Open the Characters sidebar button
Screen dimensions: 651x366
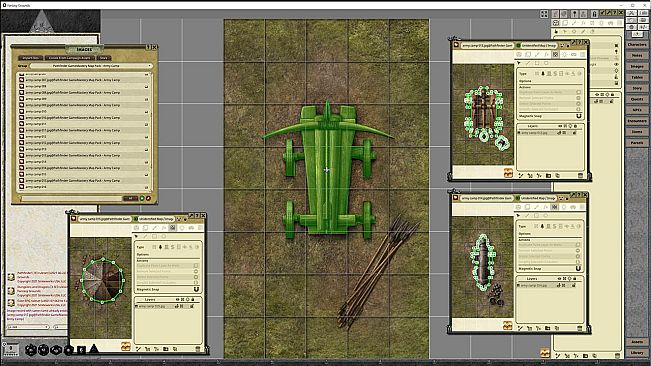637,44
